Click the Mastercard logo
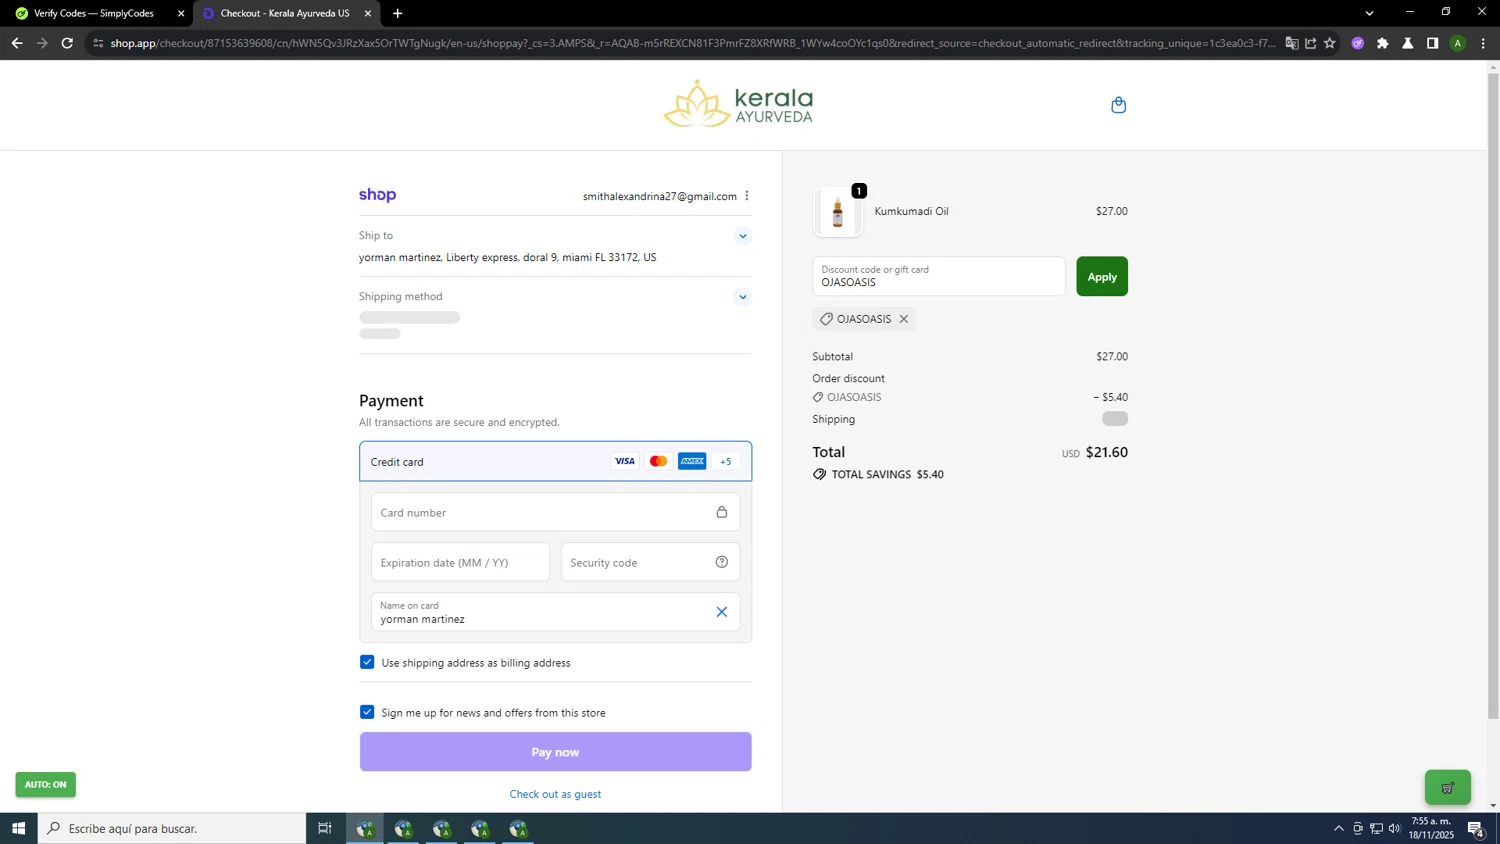The image size is (1500, 844). pyautogui.click(x=658, y=461)
